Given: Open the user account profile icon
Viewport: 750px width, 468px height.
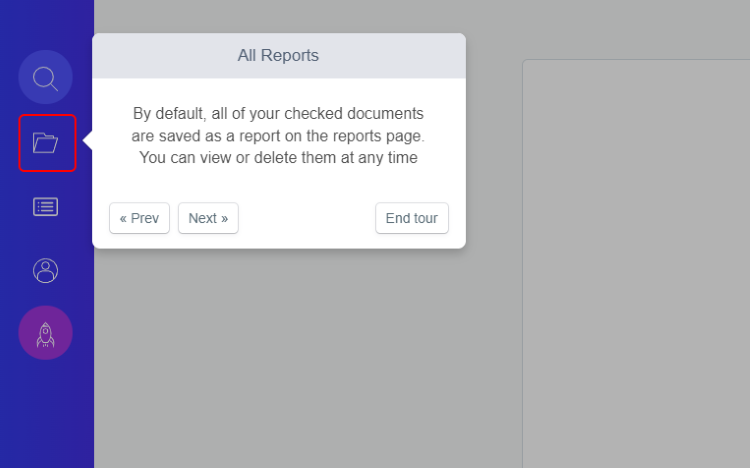Looking at the screenshot, I should coord(45,271).
